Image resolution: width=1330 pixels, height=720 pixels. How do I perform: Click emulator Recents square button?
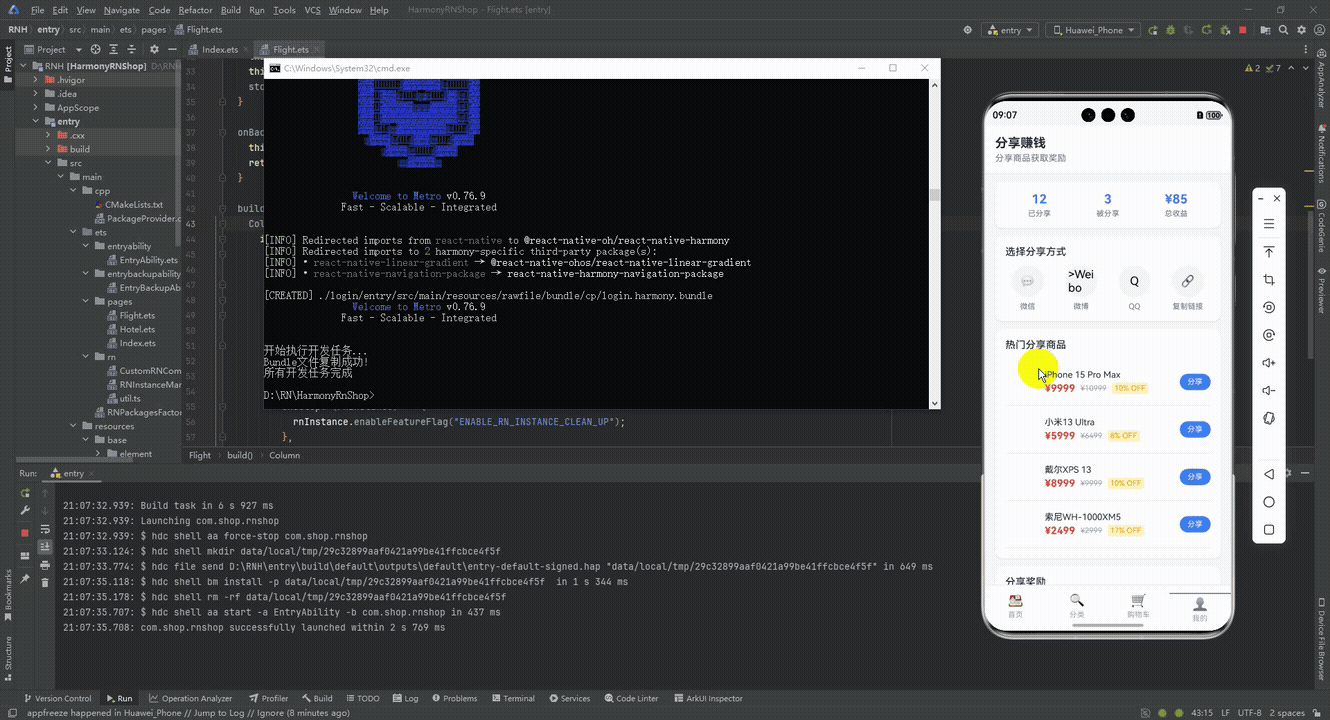(x=1269, y=530)
